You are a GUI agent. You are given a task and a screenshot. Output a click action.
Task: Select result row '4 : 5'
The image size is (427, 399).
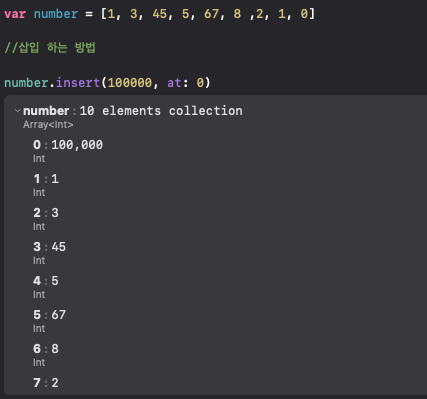[46, 281]
